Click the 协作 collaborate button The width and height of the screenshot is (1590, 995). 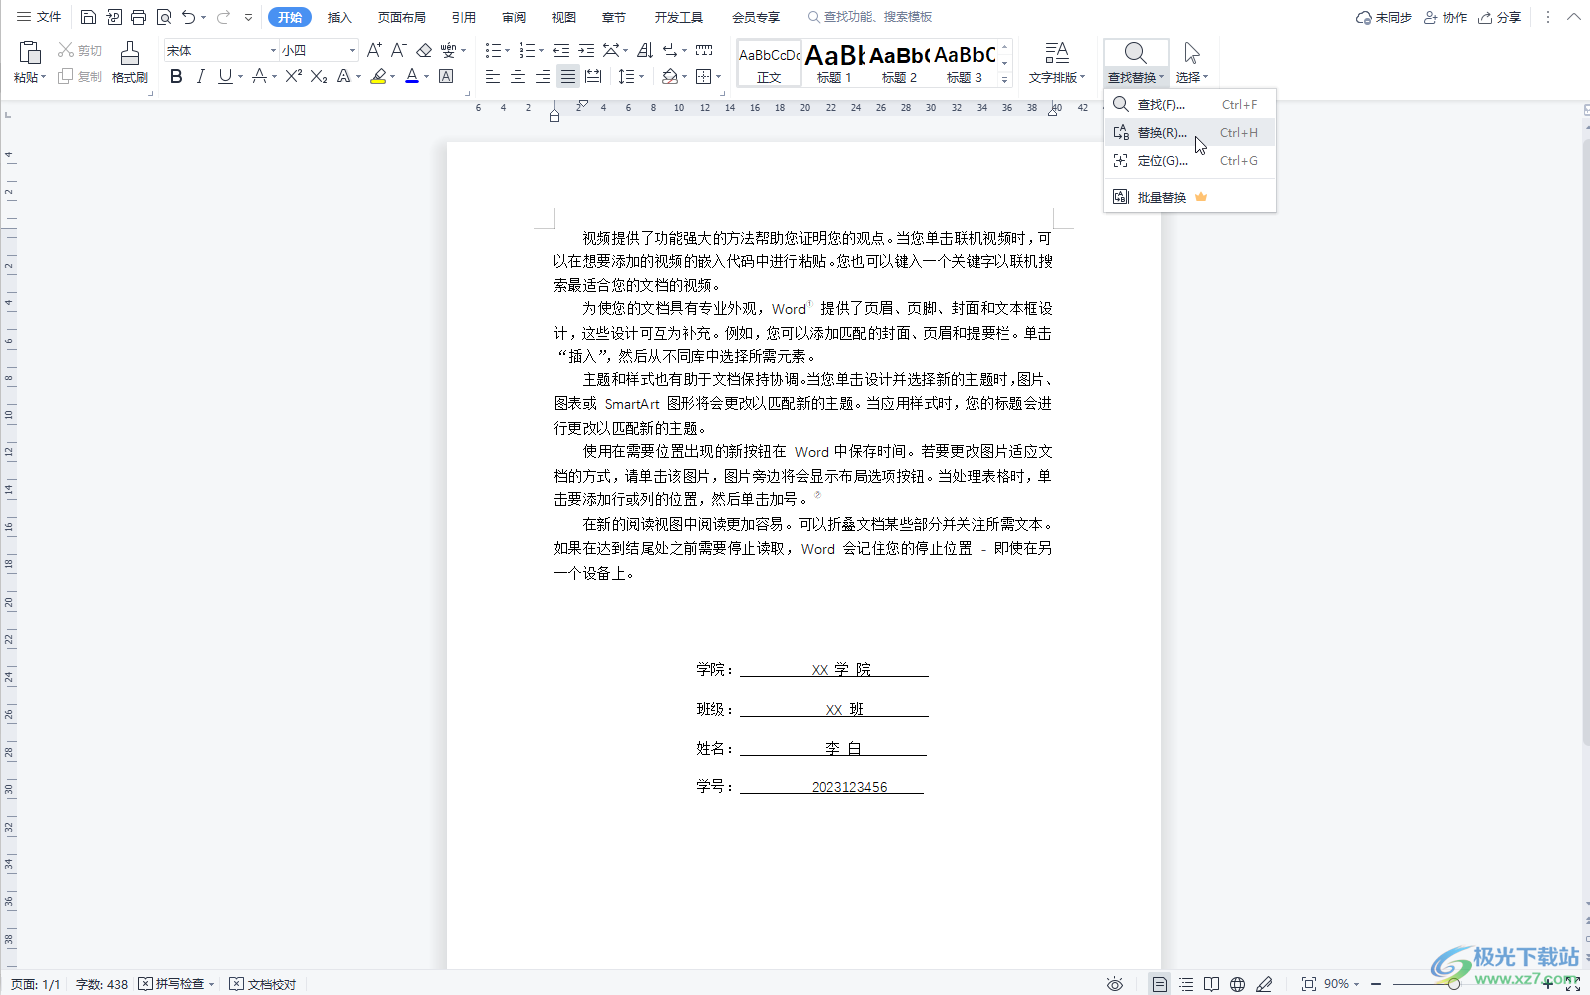1445,17
